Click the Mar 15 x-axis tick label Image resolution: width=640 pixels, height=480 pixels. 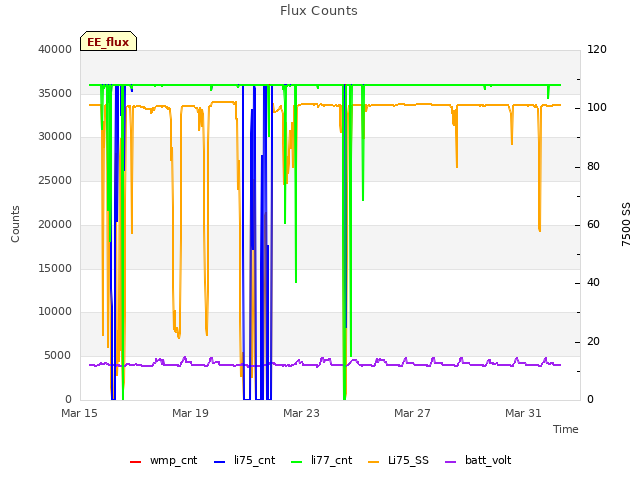(79, 413)
